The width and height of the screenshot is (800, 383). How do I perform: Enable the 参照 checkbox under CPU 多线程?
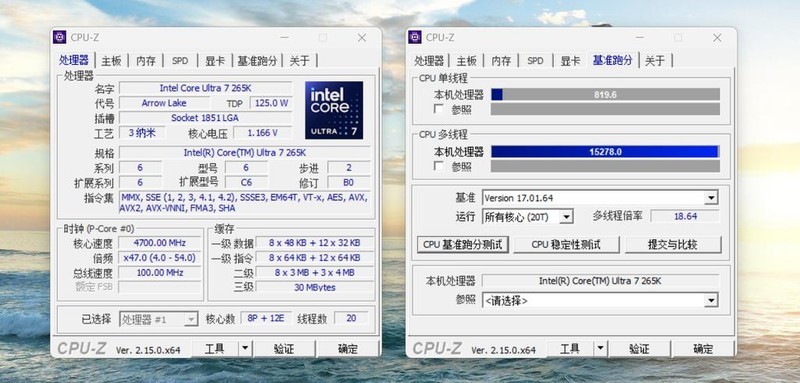click(438, 166)
